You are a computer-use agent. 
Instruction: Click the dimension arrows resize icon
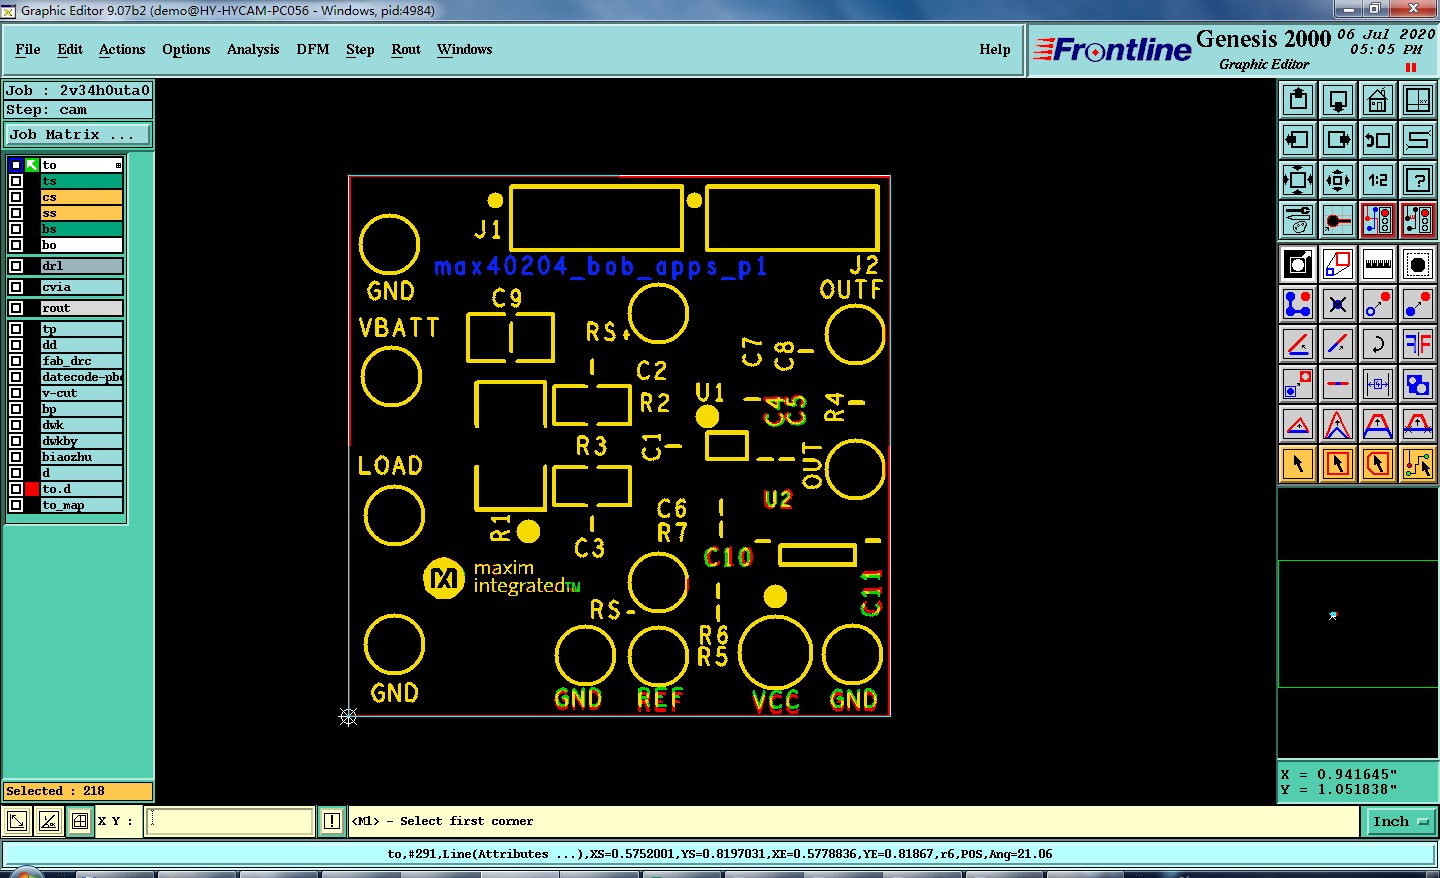click(1378, 384)
